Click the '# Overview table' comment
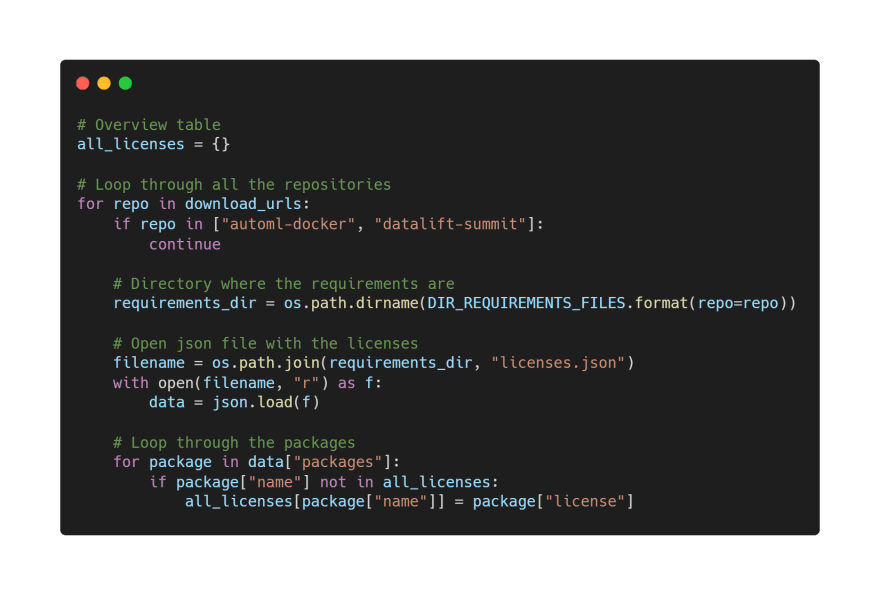This screenshot has height=595, width=880. [x=149, y=125]
